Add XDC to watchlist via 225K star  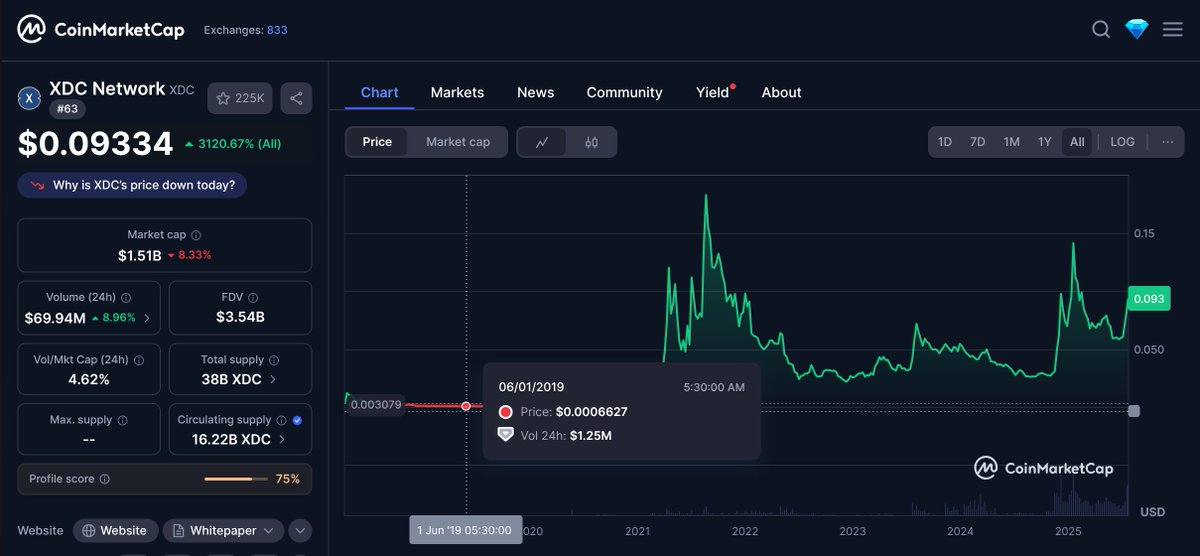(x=240, y=98)
